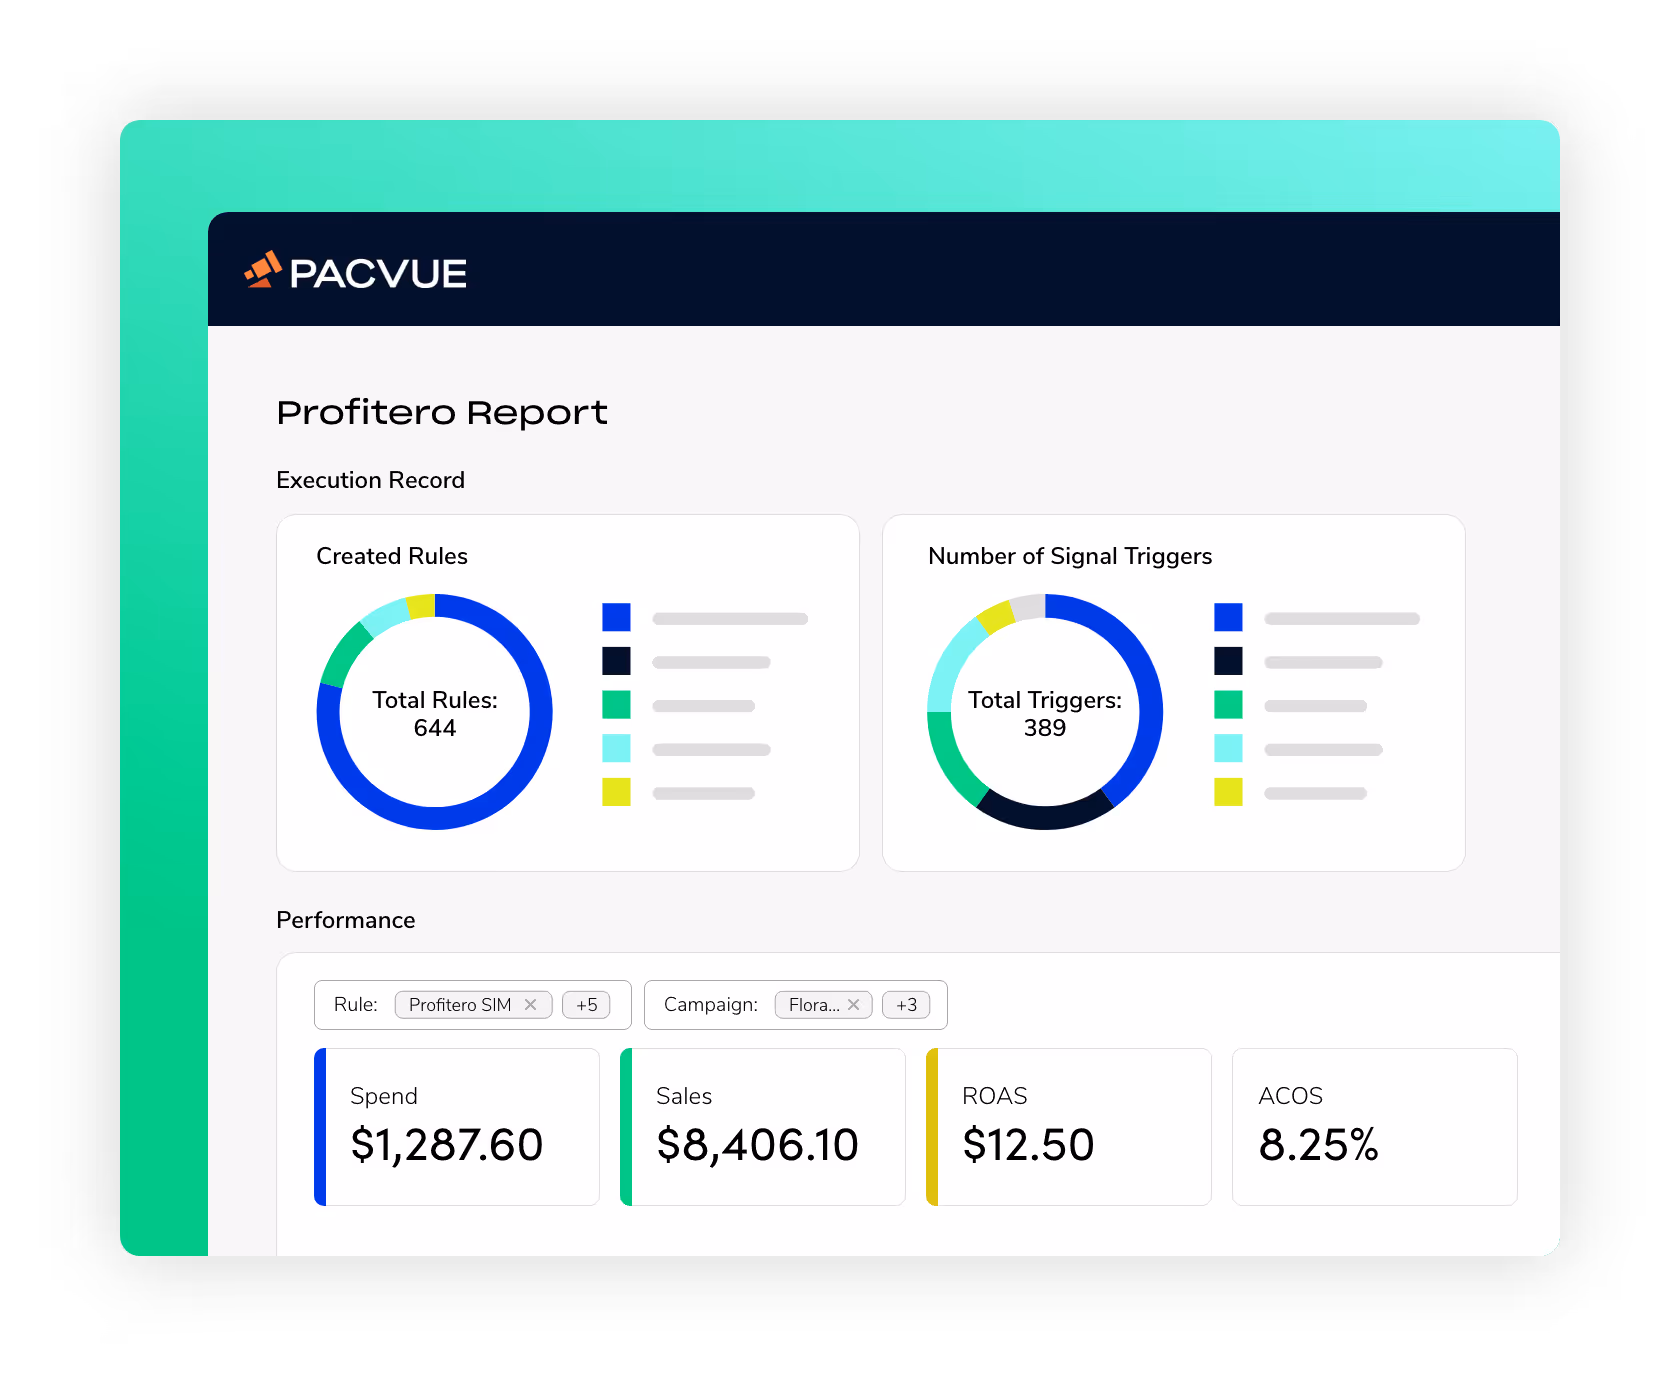Expand the +5 additional rules badge
Image resolution: width=1680 pixels, height=1376 pixels.
586,1005
